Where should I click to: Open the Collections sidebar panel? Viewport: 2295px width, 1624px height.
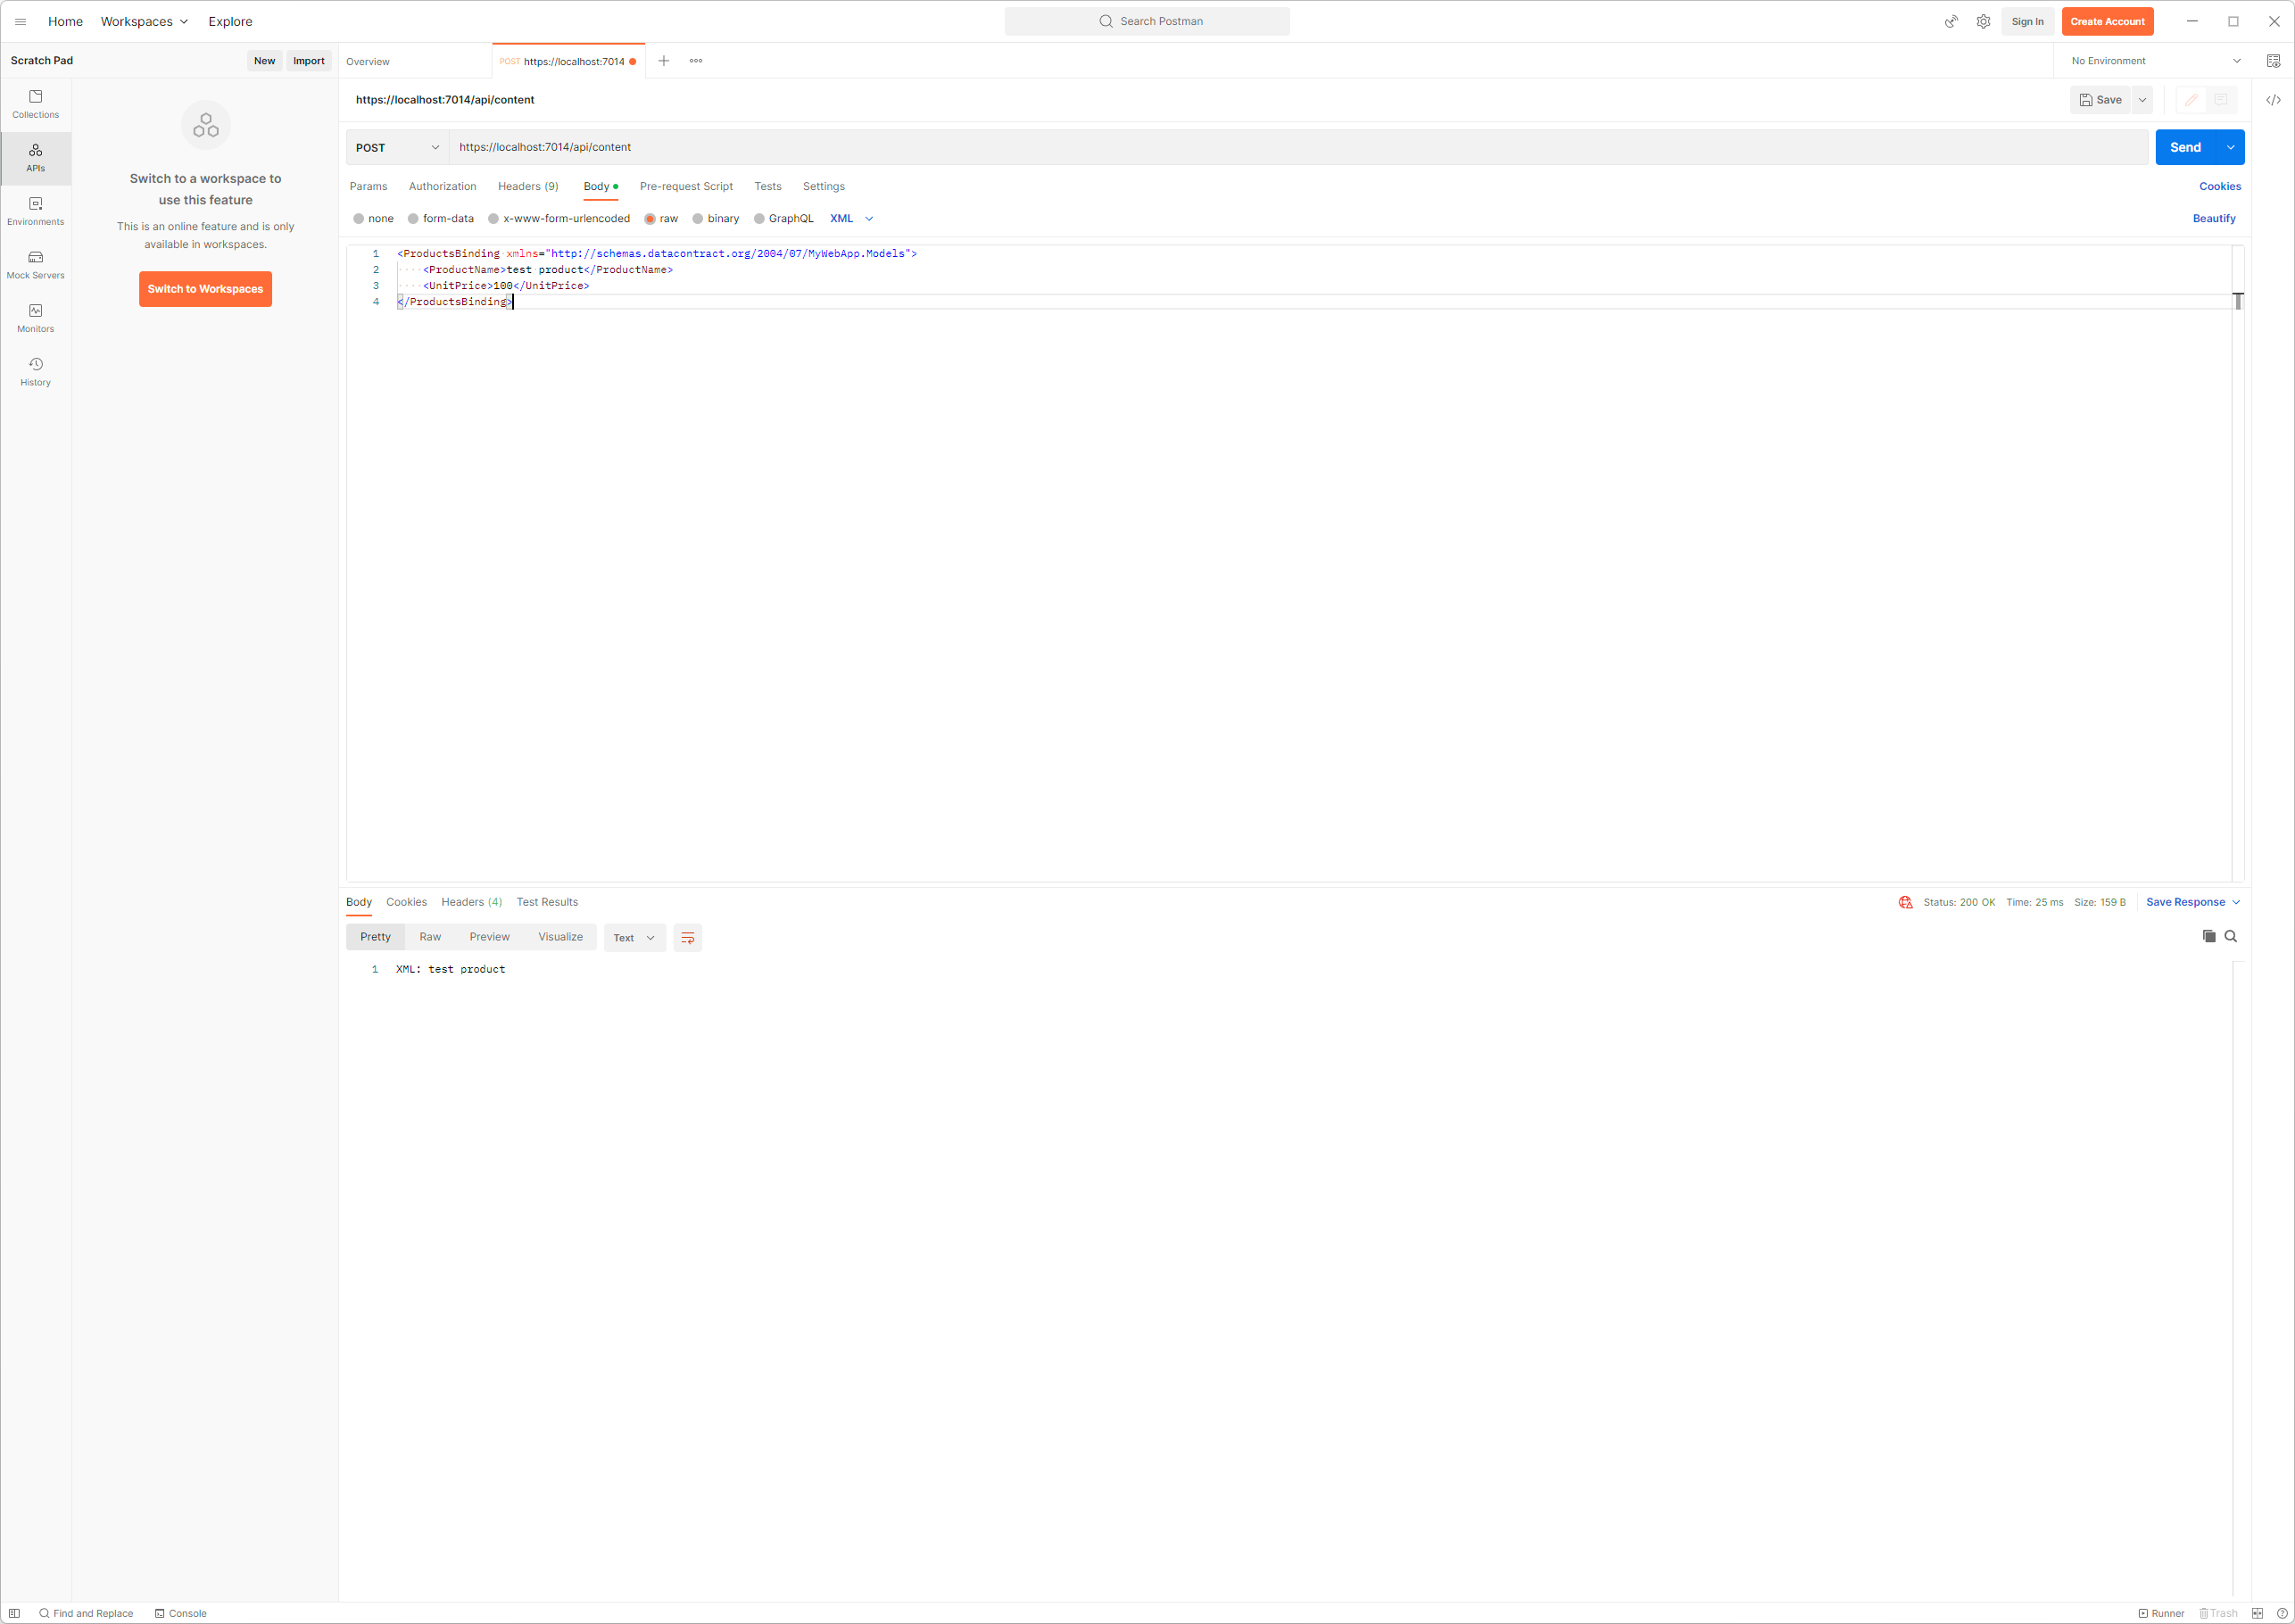(35, 104)
